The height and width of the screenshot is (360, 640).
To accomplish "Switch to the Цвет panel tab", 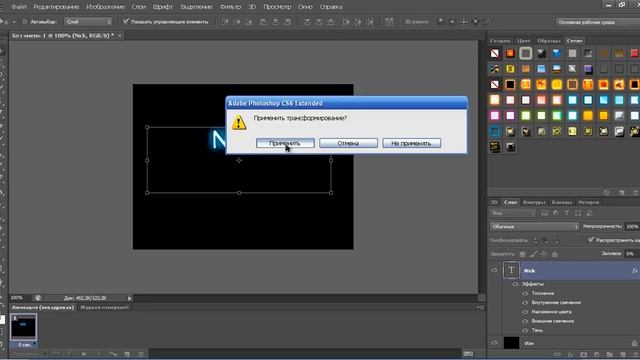I will 523,41.
